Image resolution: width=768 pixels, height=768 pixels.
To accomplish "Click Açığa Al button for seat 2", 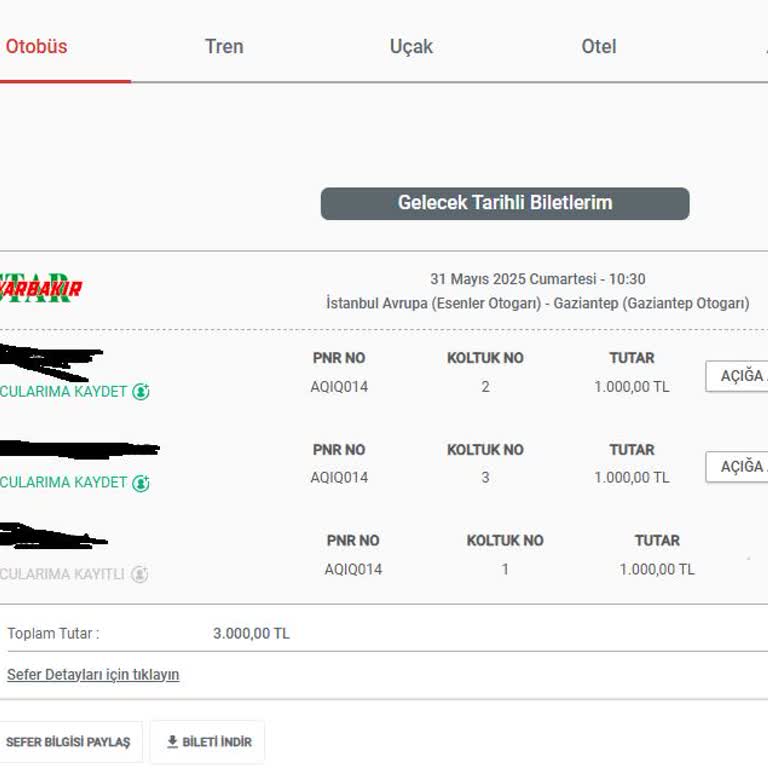I will tap(737, 376).
